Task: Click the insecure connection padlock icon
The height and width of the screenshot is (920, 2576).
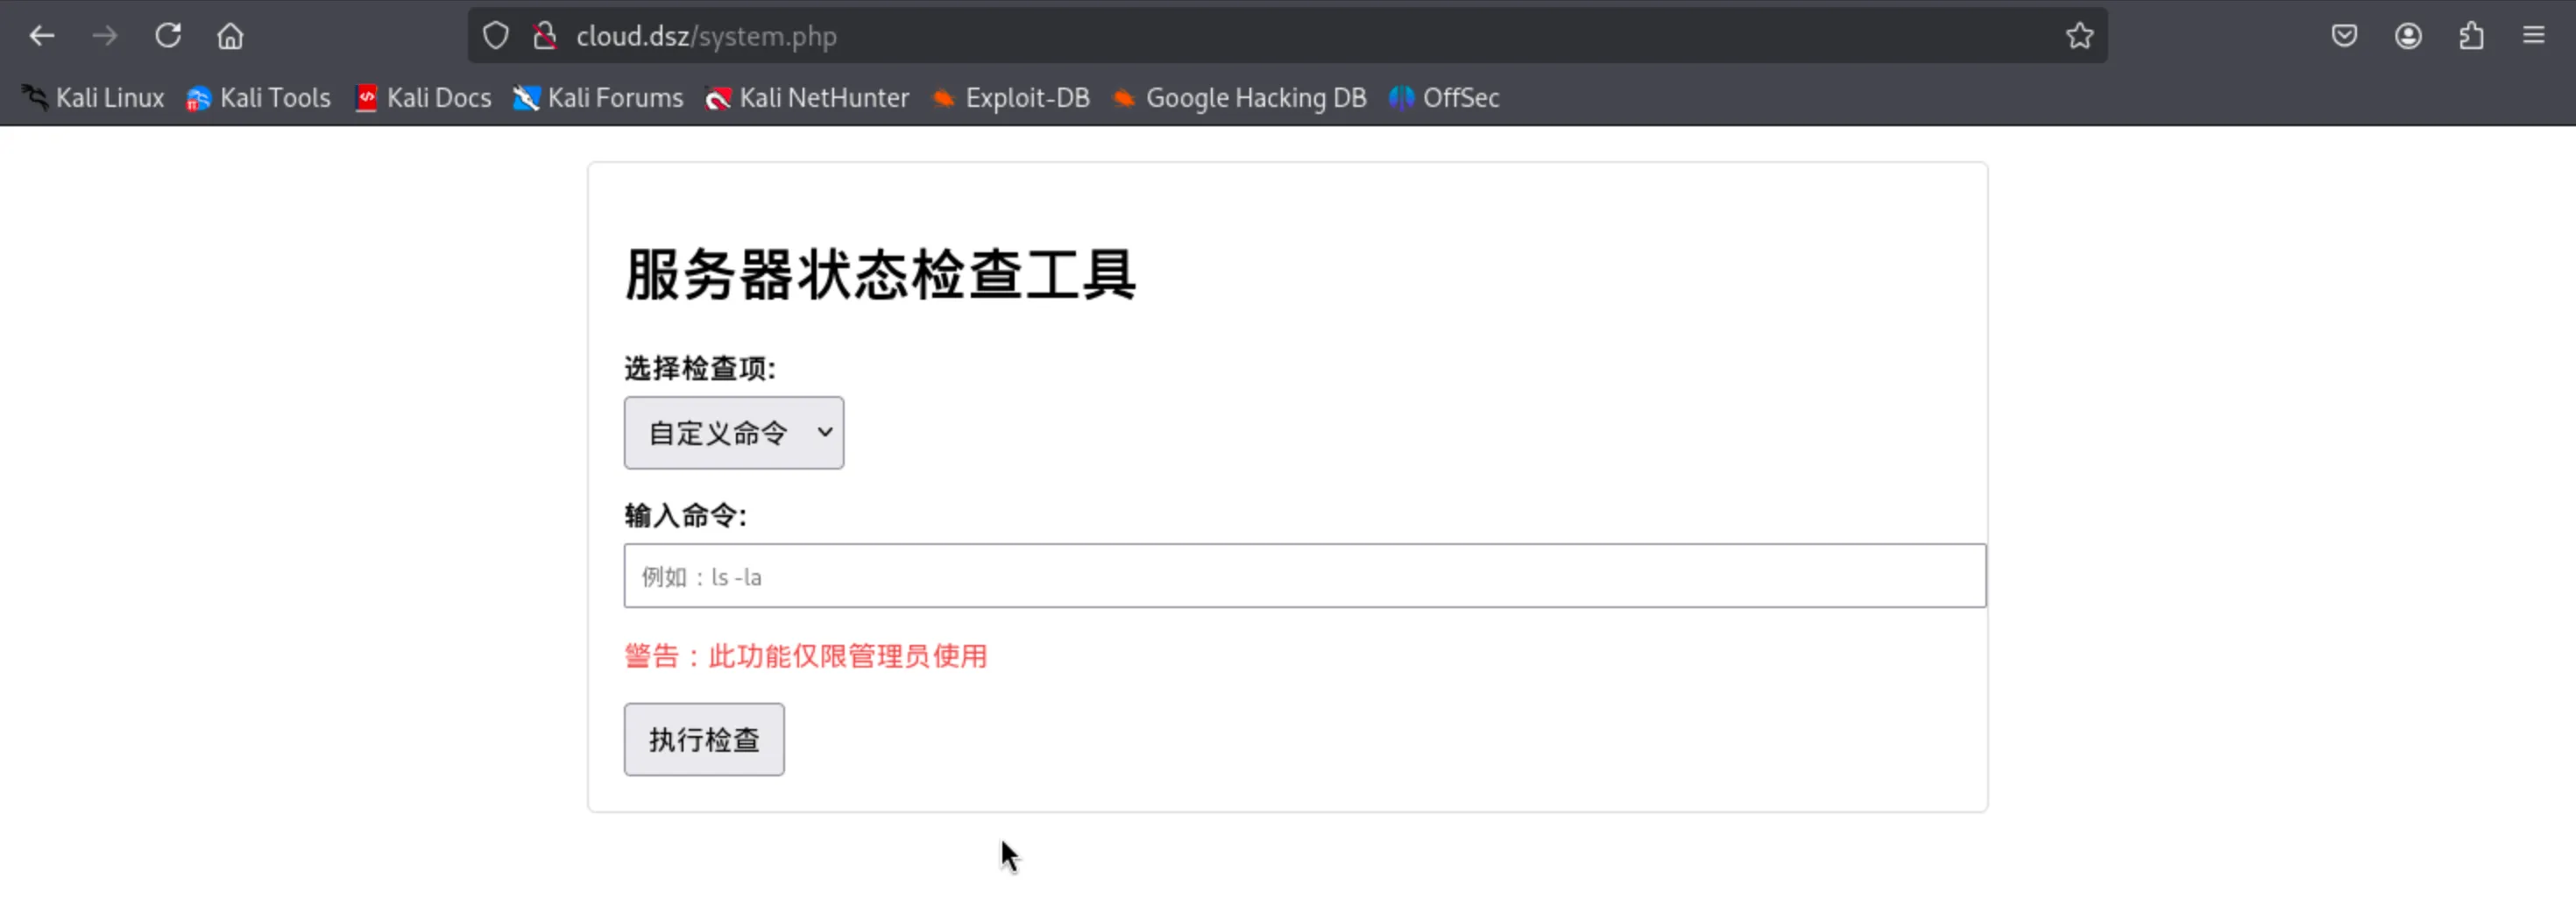Action: (x=545, y=36)
